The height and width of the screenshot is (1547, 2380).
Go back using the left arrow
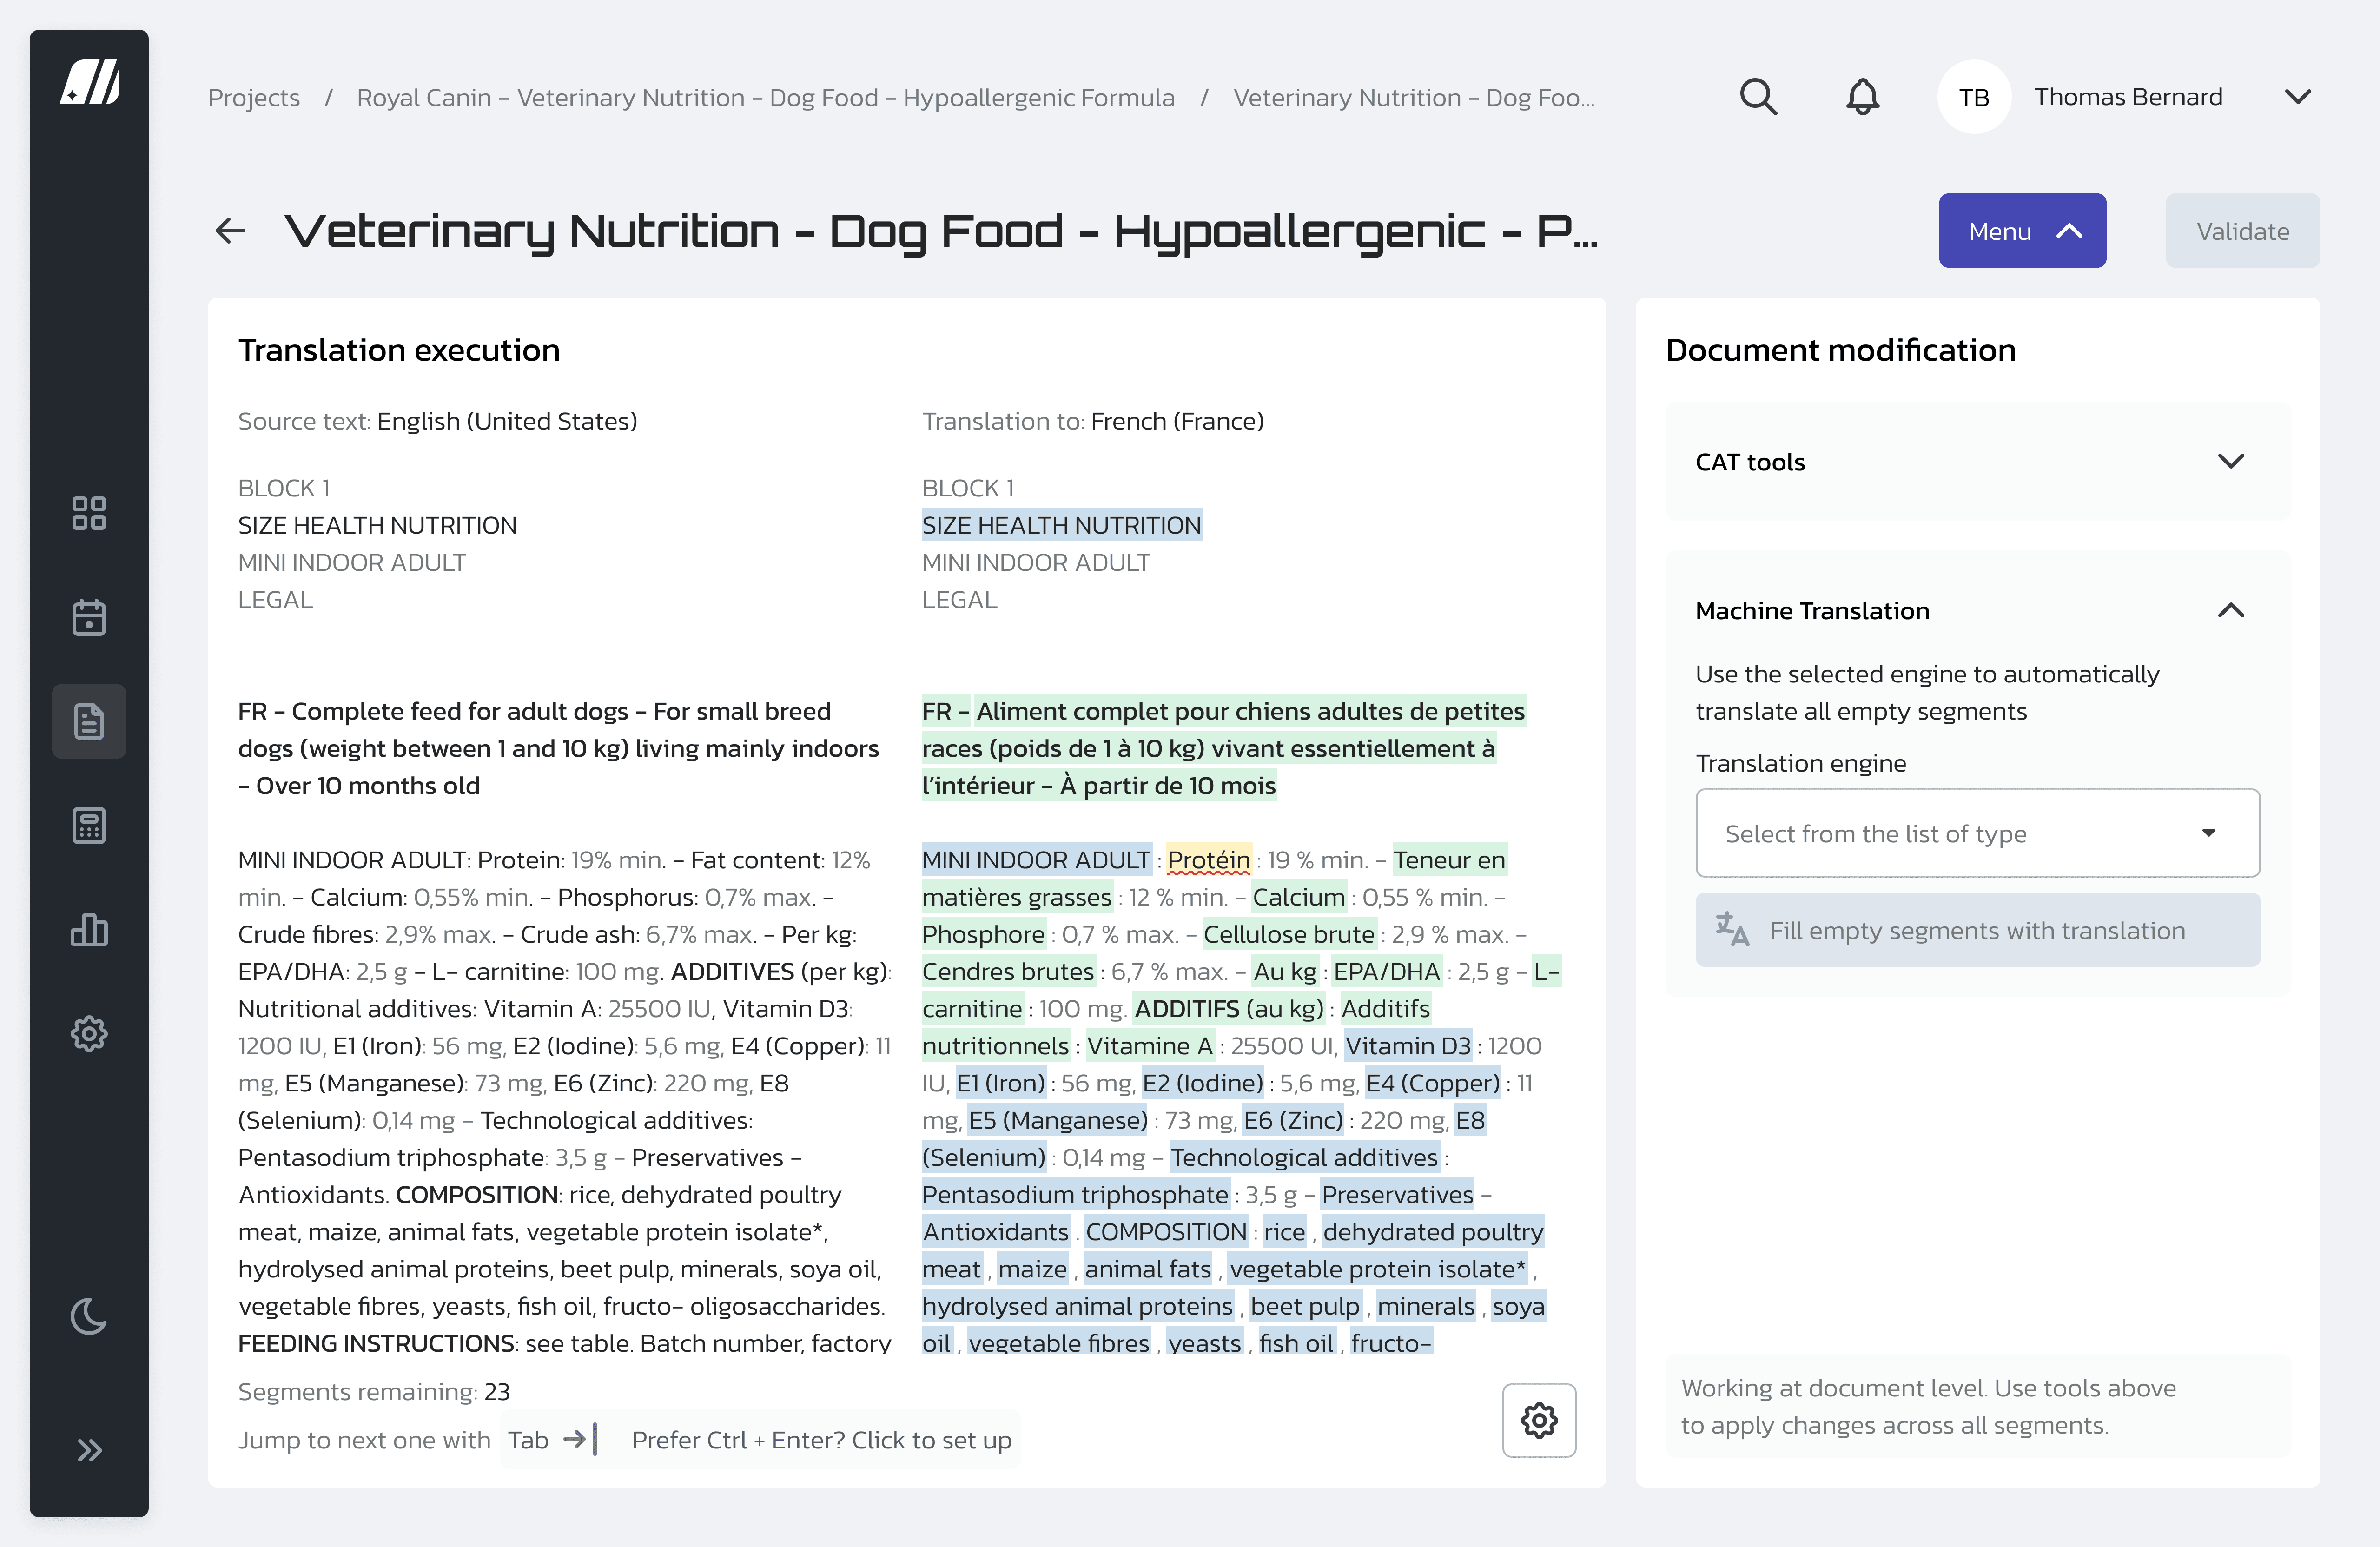(x=230, y=231)
